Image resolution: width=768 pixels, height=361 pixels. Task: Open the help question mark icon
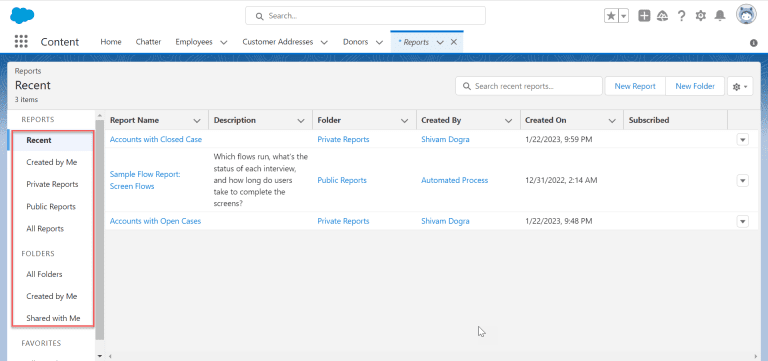tap(681, 16)
